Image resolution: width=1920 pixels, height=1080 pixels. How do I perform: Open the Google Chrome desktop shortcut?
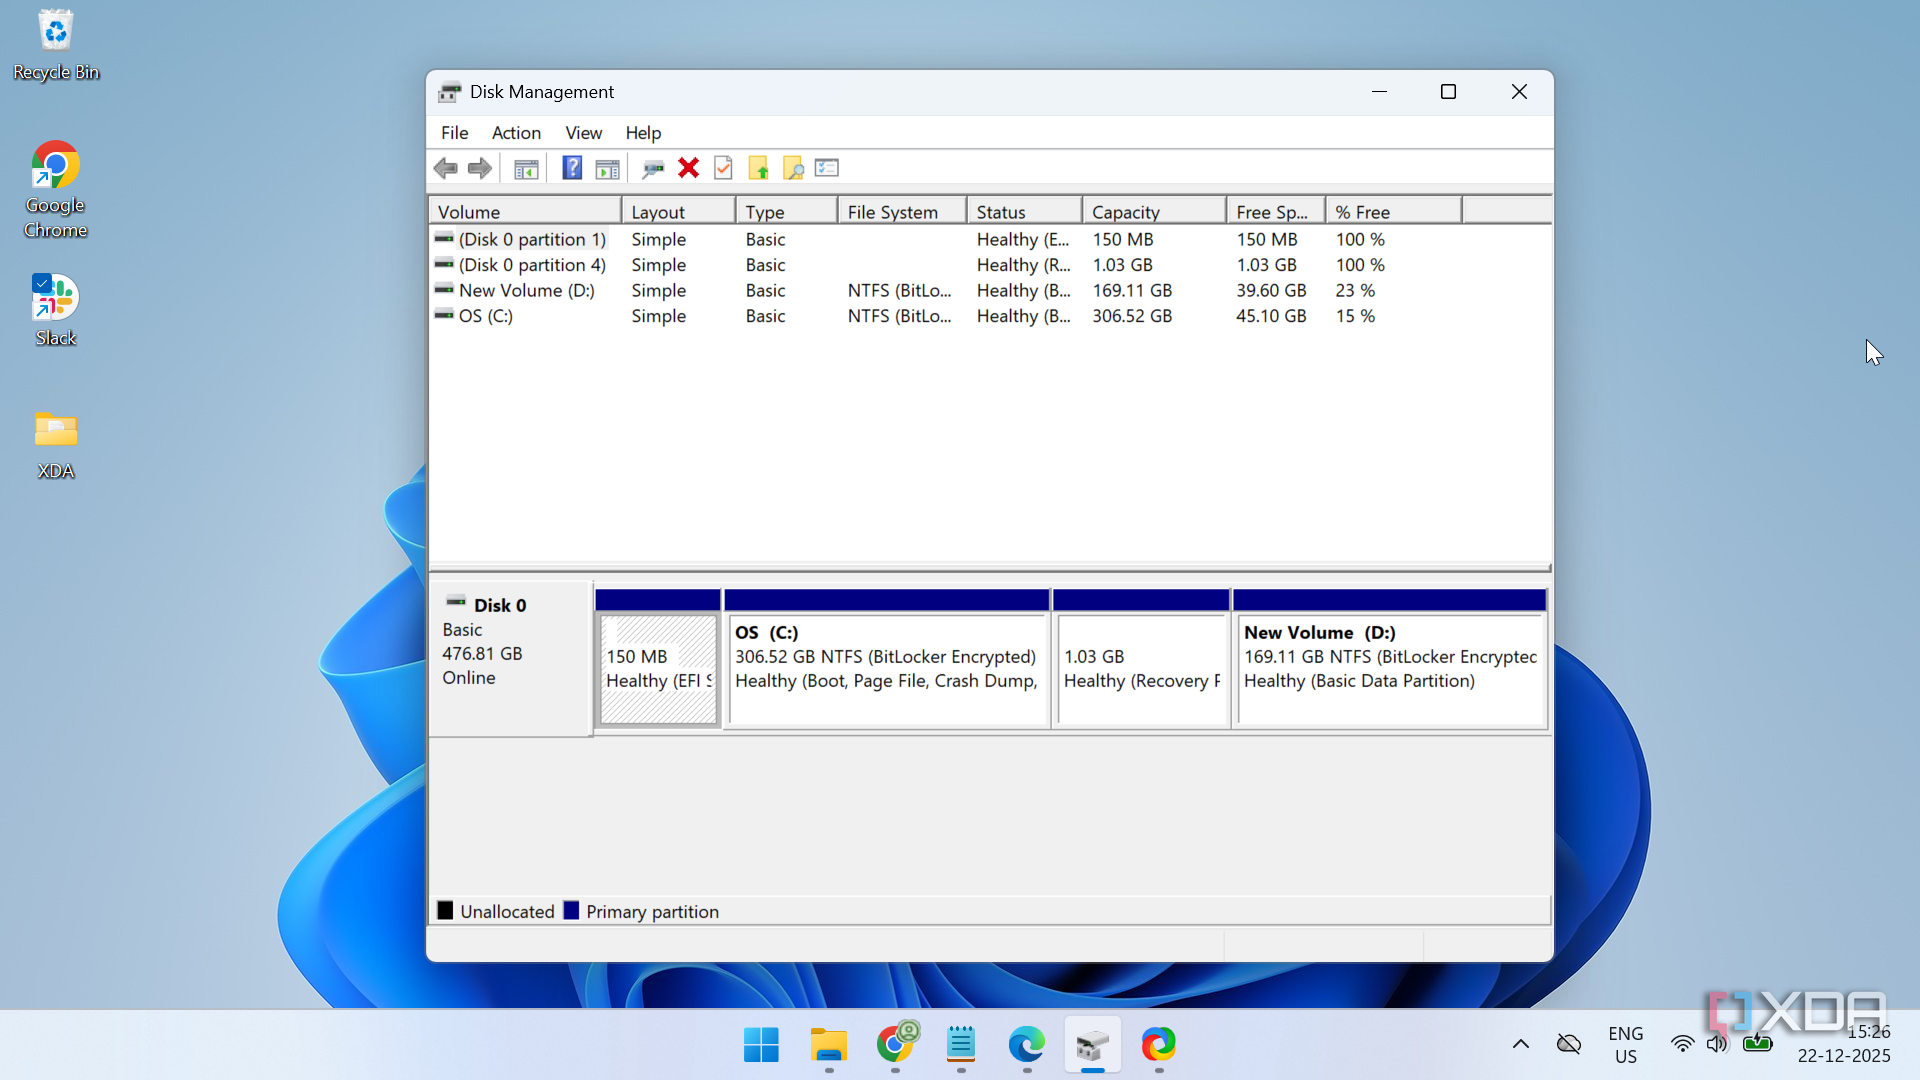[x=56, y=190]
